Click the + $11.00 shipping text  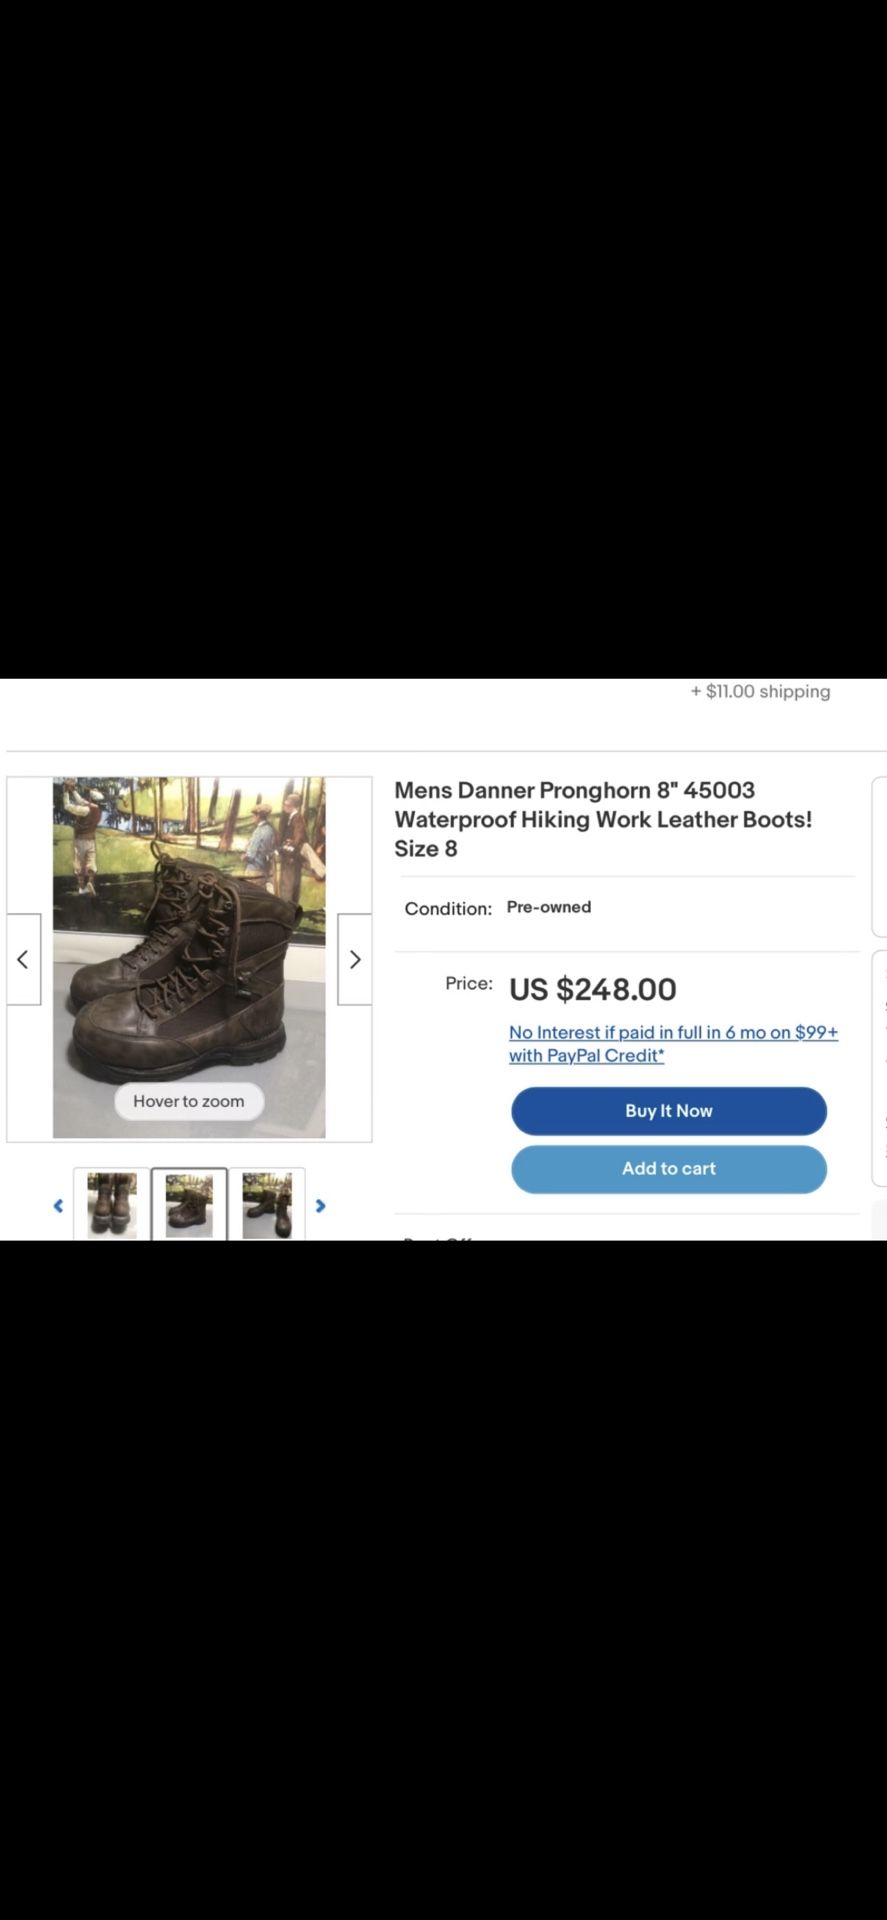coord(760,691)
